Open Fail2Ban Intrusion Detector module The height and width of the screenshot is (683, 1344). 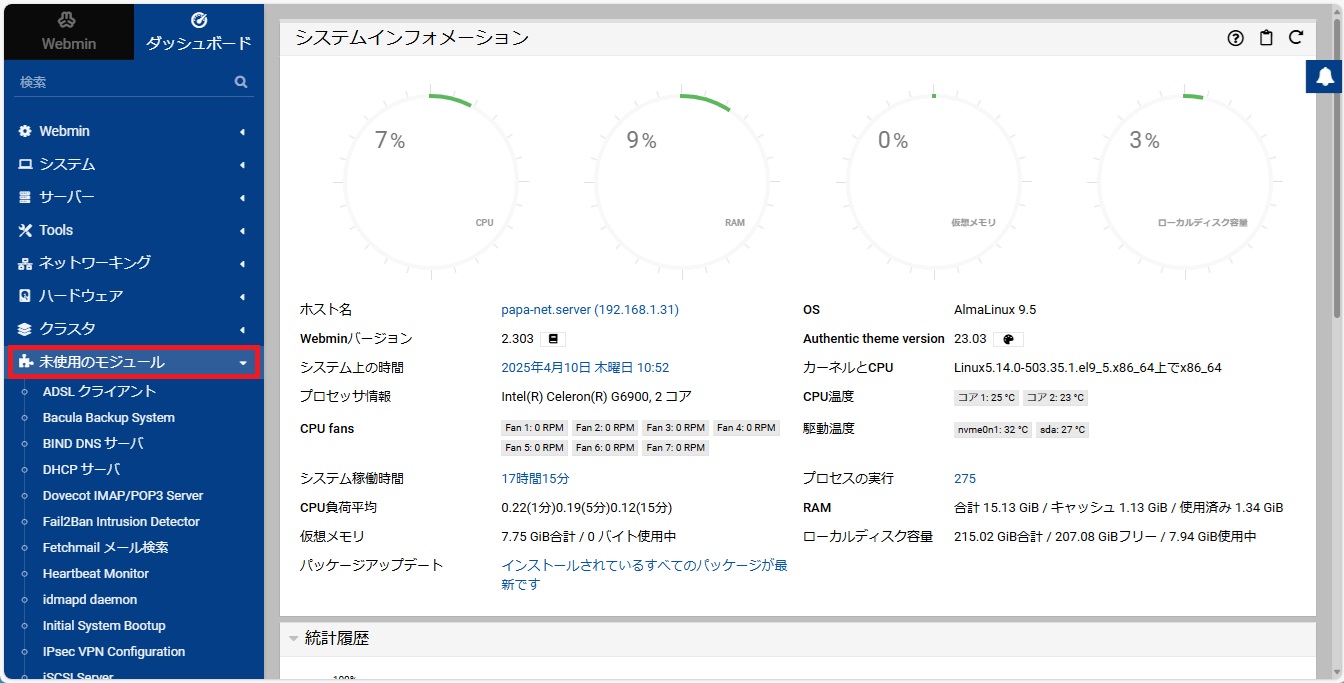point(121,521)
